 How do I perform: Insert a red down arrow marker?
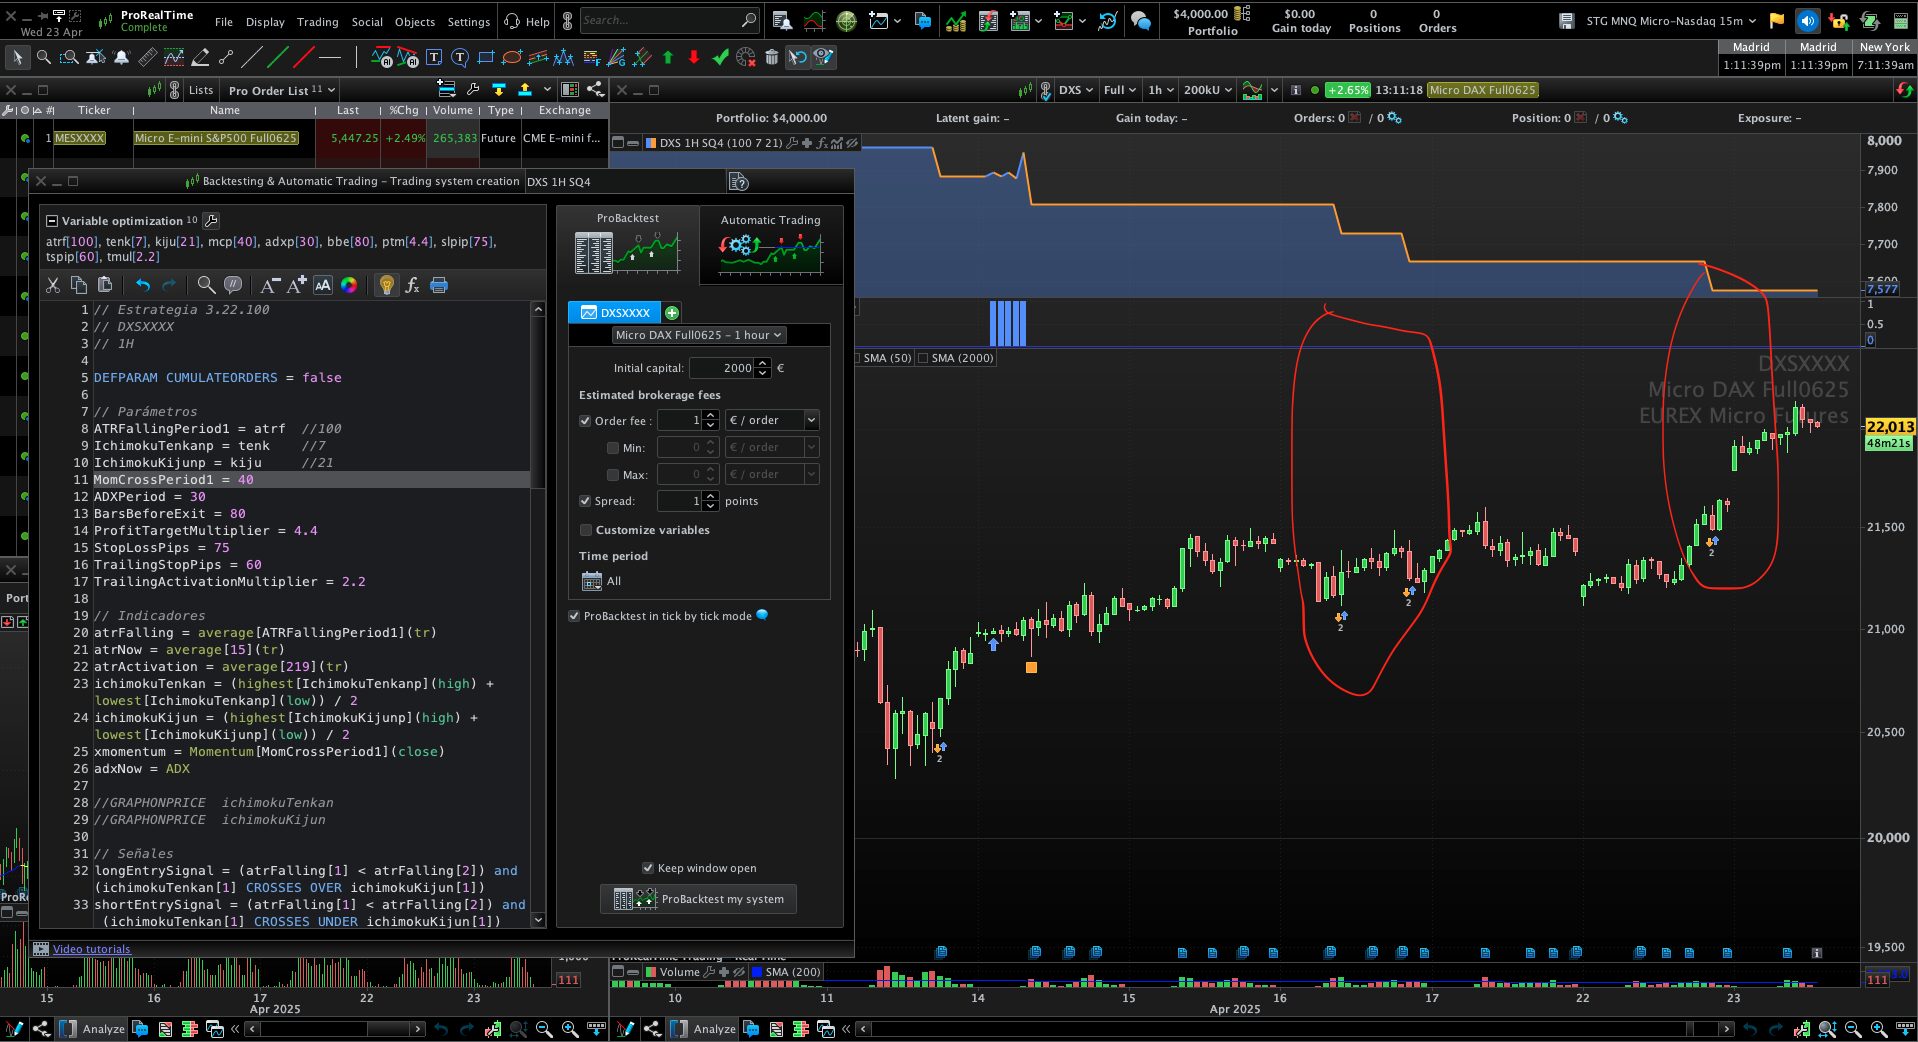(x=694, y=58)
